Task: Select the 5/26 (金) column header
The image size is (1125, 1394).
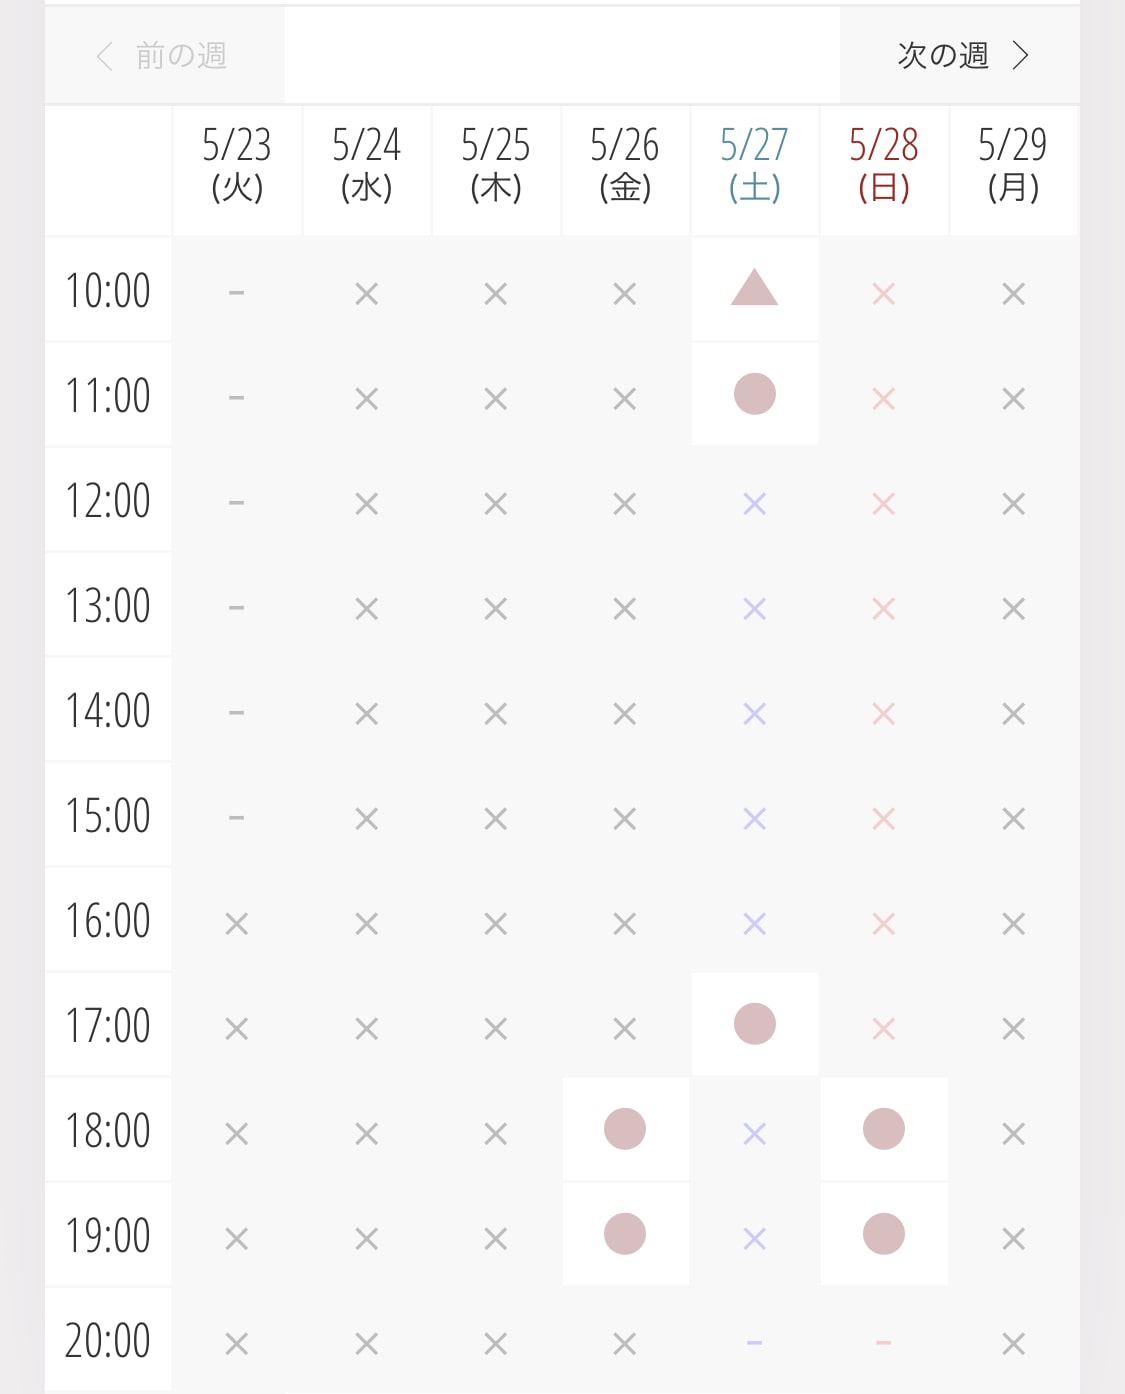Action: 625,166
